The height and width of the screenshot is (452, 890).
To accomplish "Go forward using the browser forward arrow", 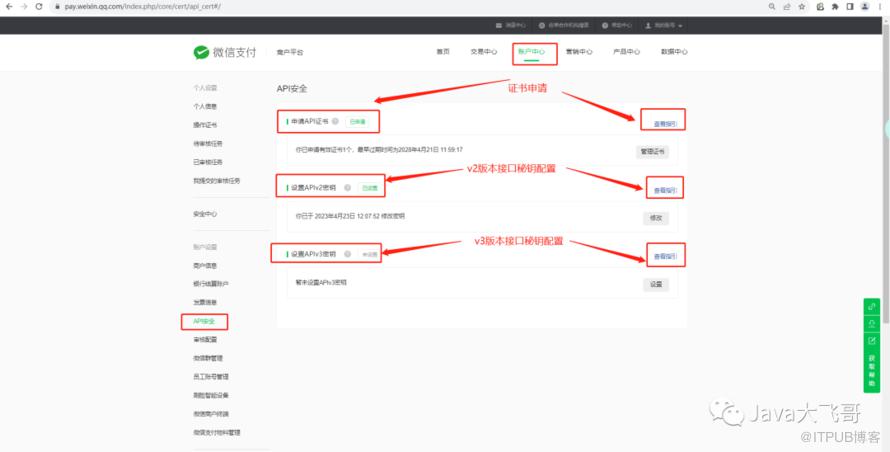I will point(24,7).
